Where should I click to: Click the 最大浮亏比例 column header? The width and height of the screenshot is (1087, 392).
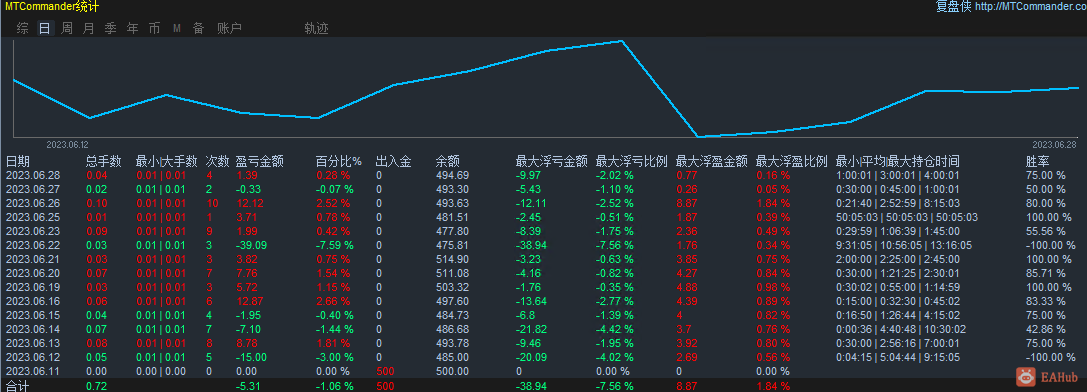(632, 161)
